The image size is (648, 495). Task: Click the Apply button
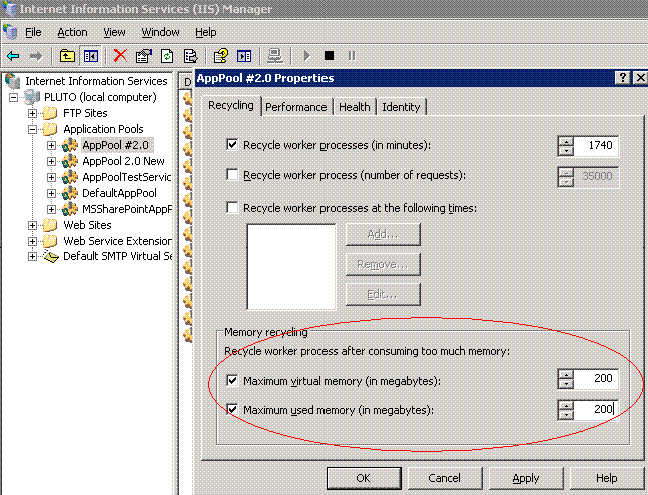pos(526,478)
